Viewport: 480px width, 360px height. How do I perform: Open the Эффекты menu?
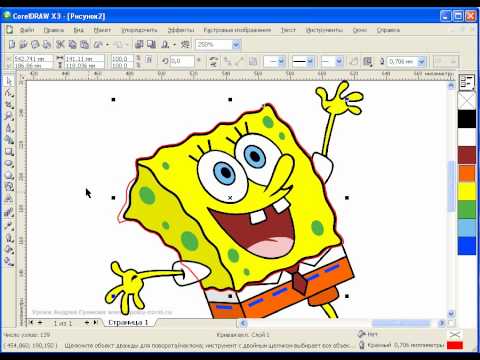pyautogui.click(x=181, y=30)
